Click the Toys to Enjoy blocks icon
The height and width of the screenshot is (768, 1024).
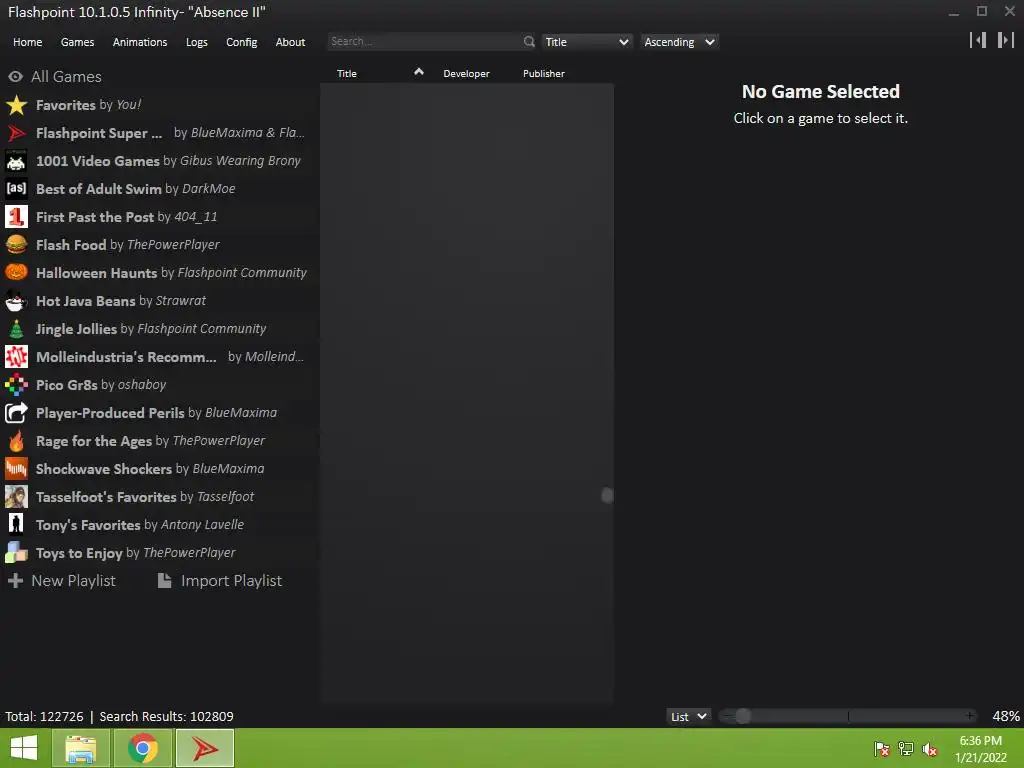[x=16, y=553]
